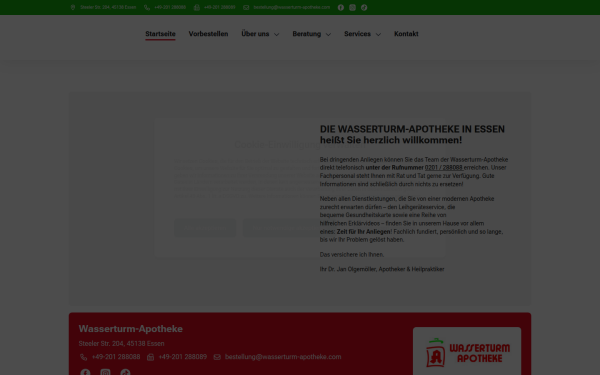Click the envelope icon in the top bar
This screenshot has height=375, width=600.
coord(246,7)
